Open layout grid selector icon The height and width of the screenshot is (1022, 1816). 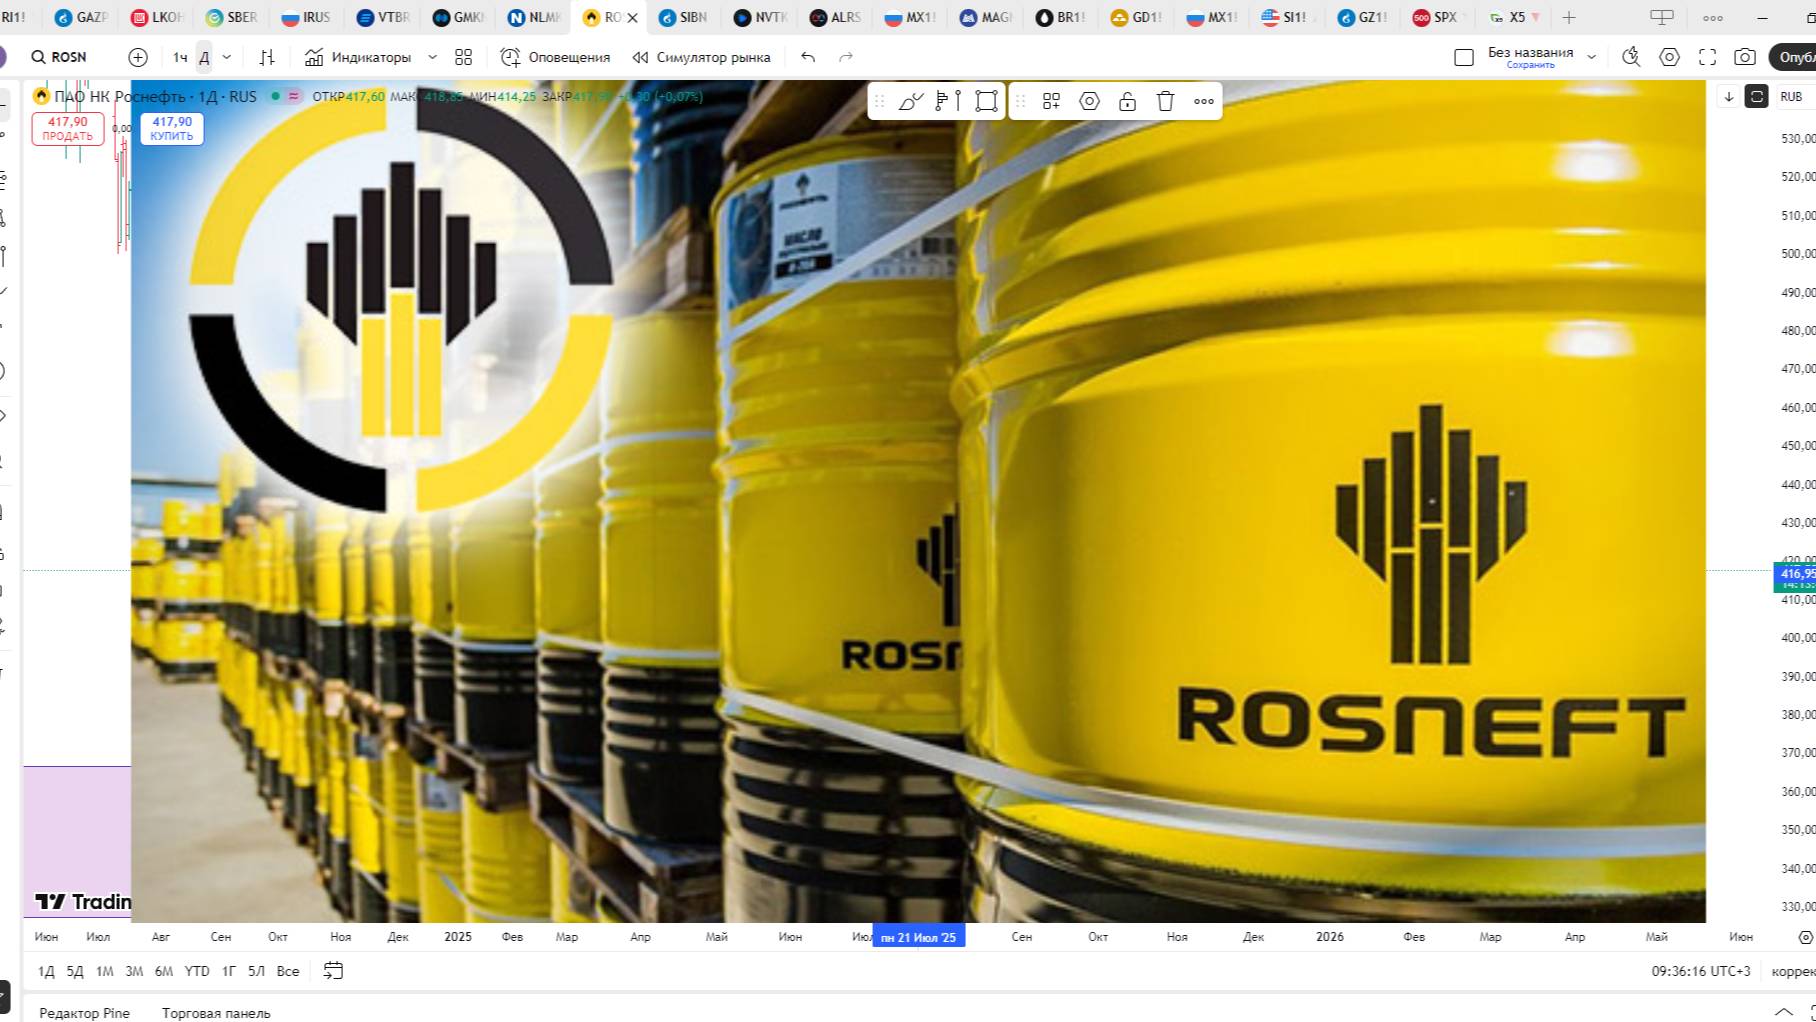[463, 57]
